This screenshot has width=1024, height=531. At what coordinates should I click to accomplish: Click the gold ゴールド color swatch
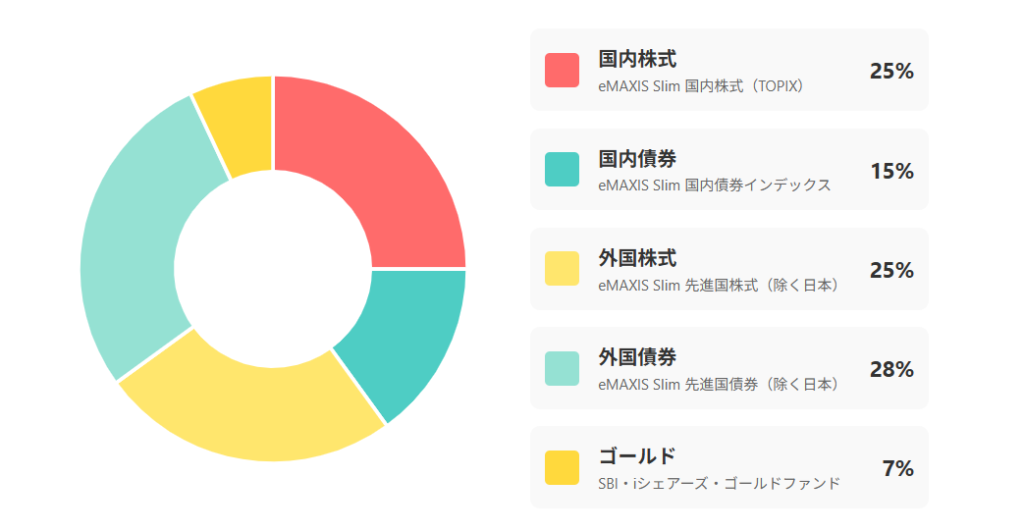pos(561,467)
